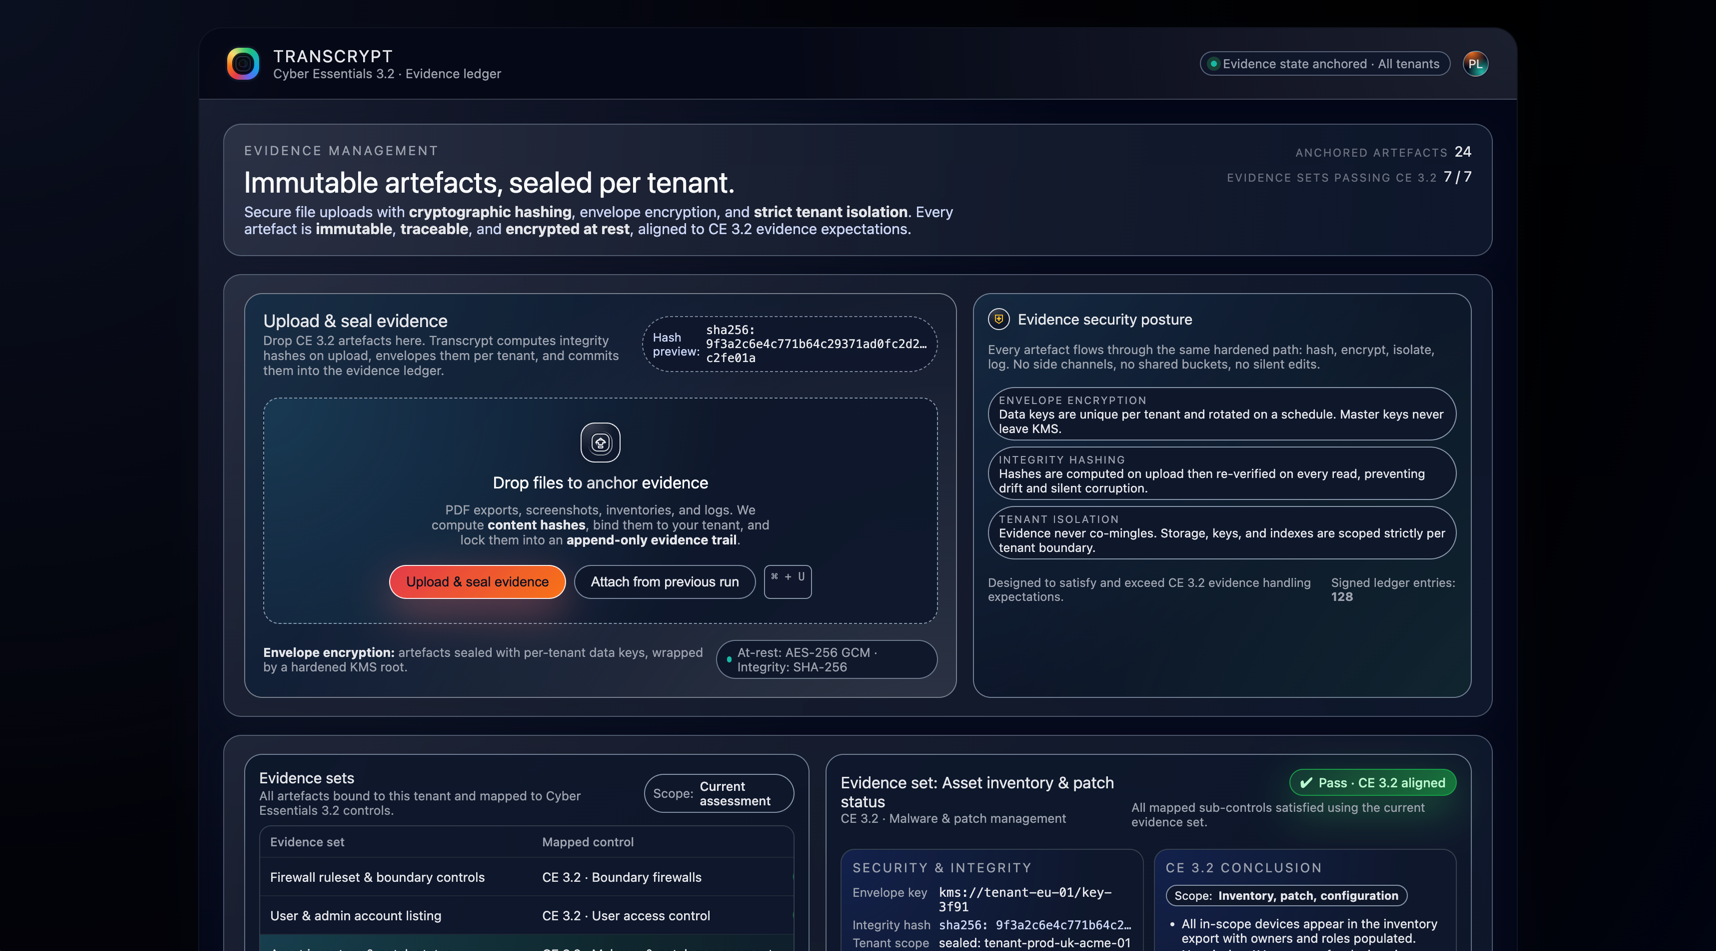Select User & admin account listing row
The width and height of the screenshot is (1716, 951).
[526, 916]
